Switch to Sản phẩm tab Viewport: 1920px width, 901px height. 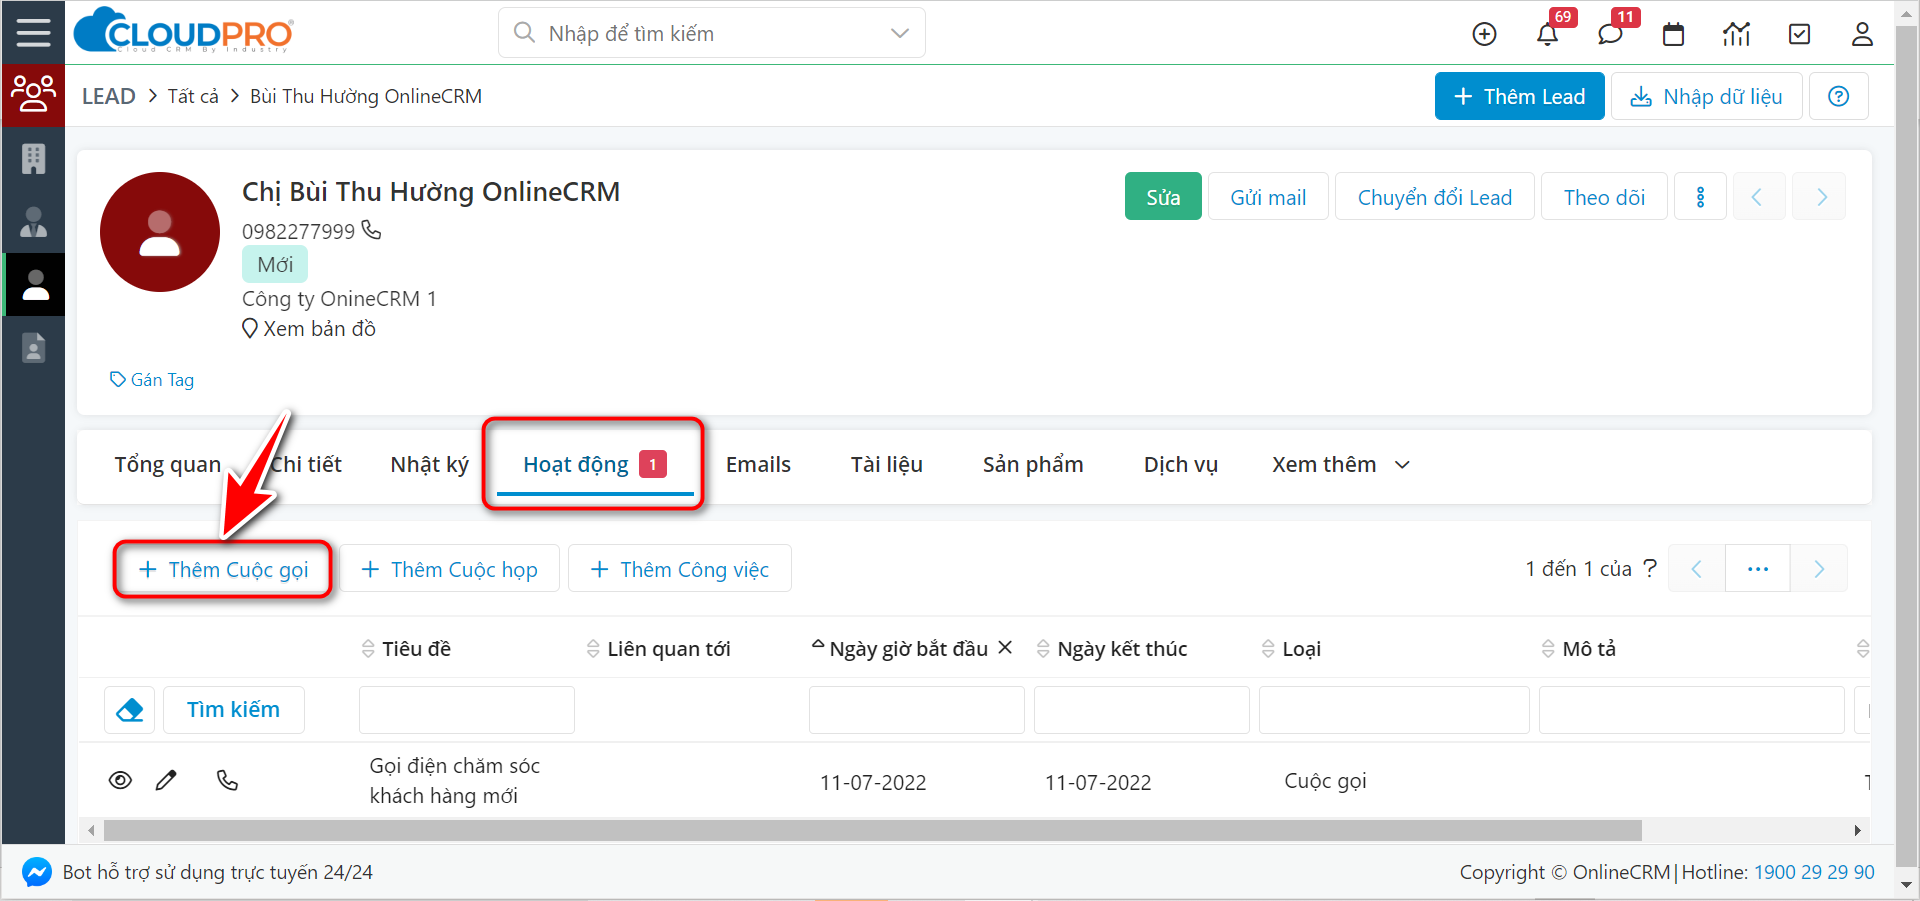[1033, 465]
